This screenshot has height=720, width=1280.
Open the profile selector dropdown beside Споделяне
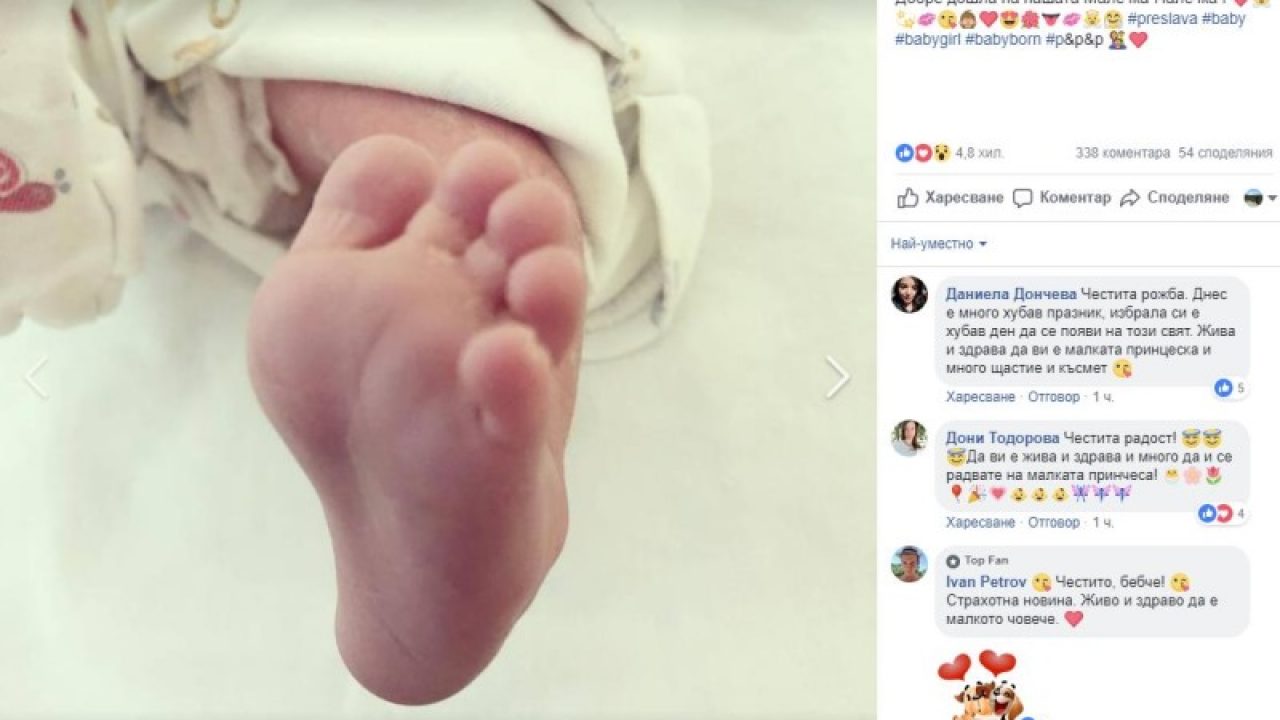pyautogui.click(x=1260, y=198)
